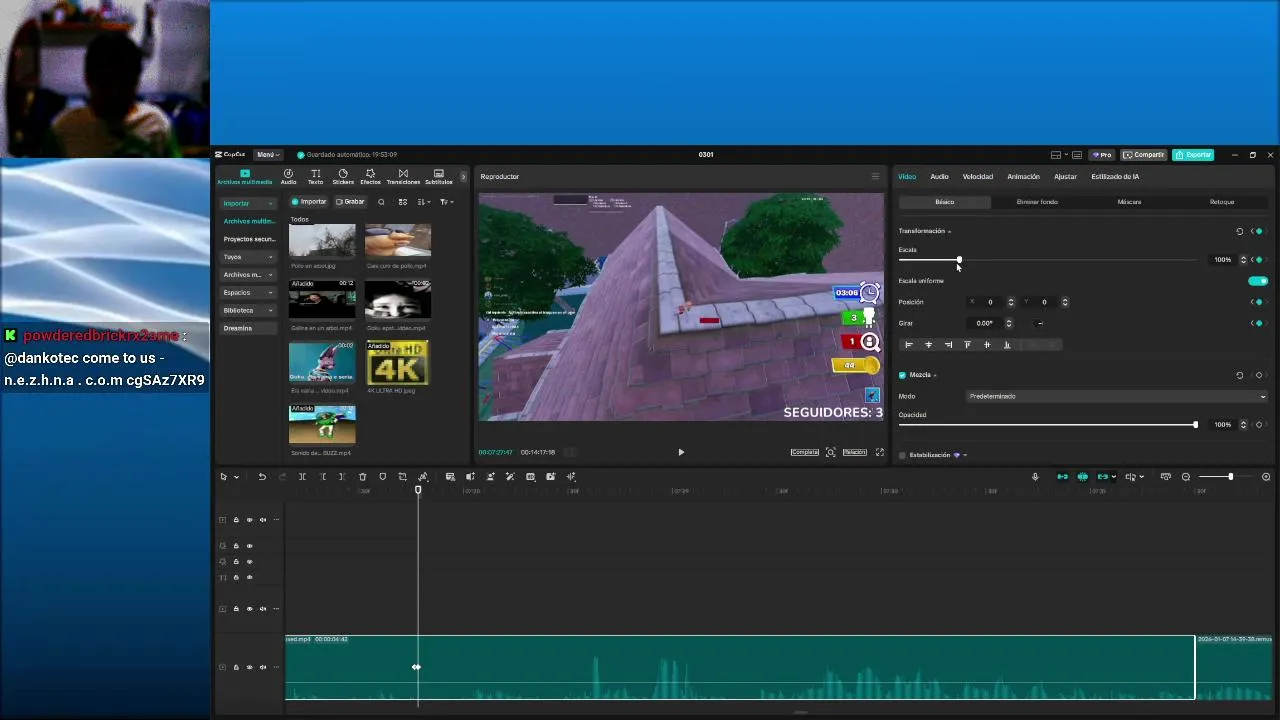
Task: Open the Reproductor panel menu icon
Action: tap(875, 177)
